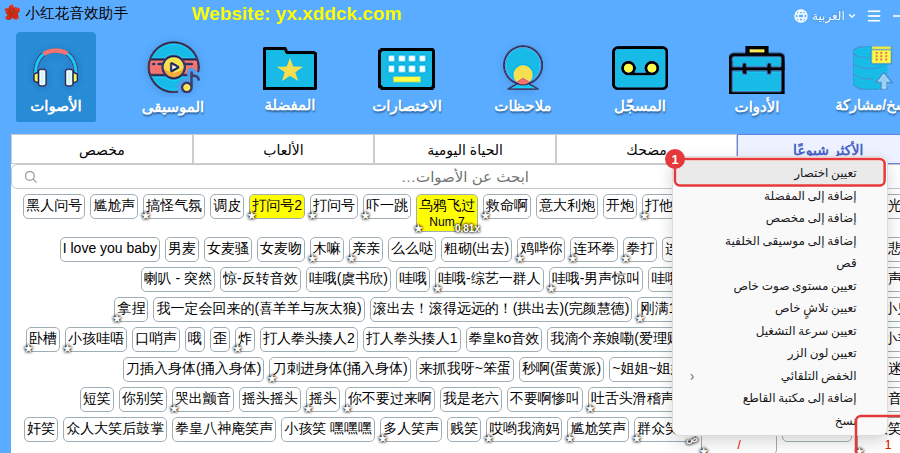Open the الأدوات toolbox section

tap(757, 80)
